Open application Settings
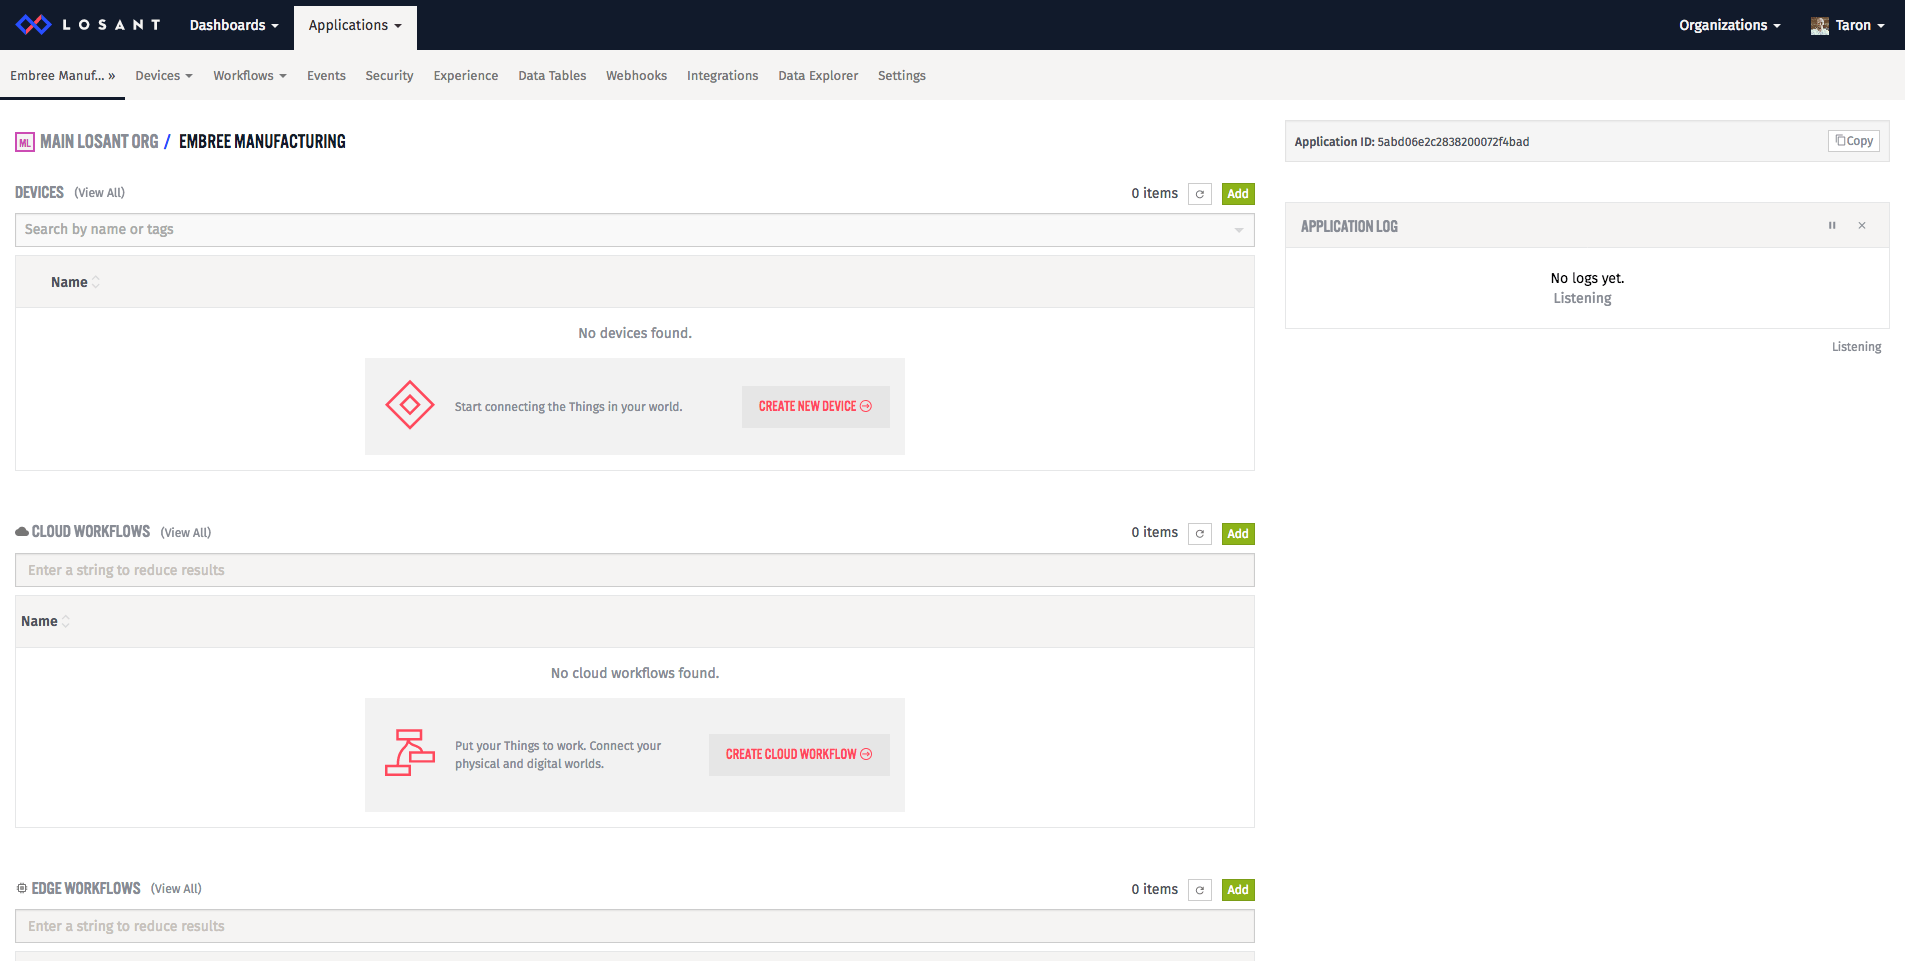1920x961 pixels. 901,75
